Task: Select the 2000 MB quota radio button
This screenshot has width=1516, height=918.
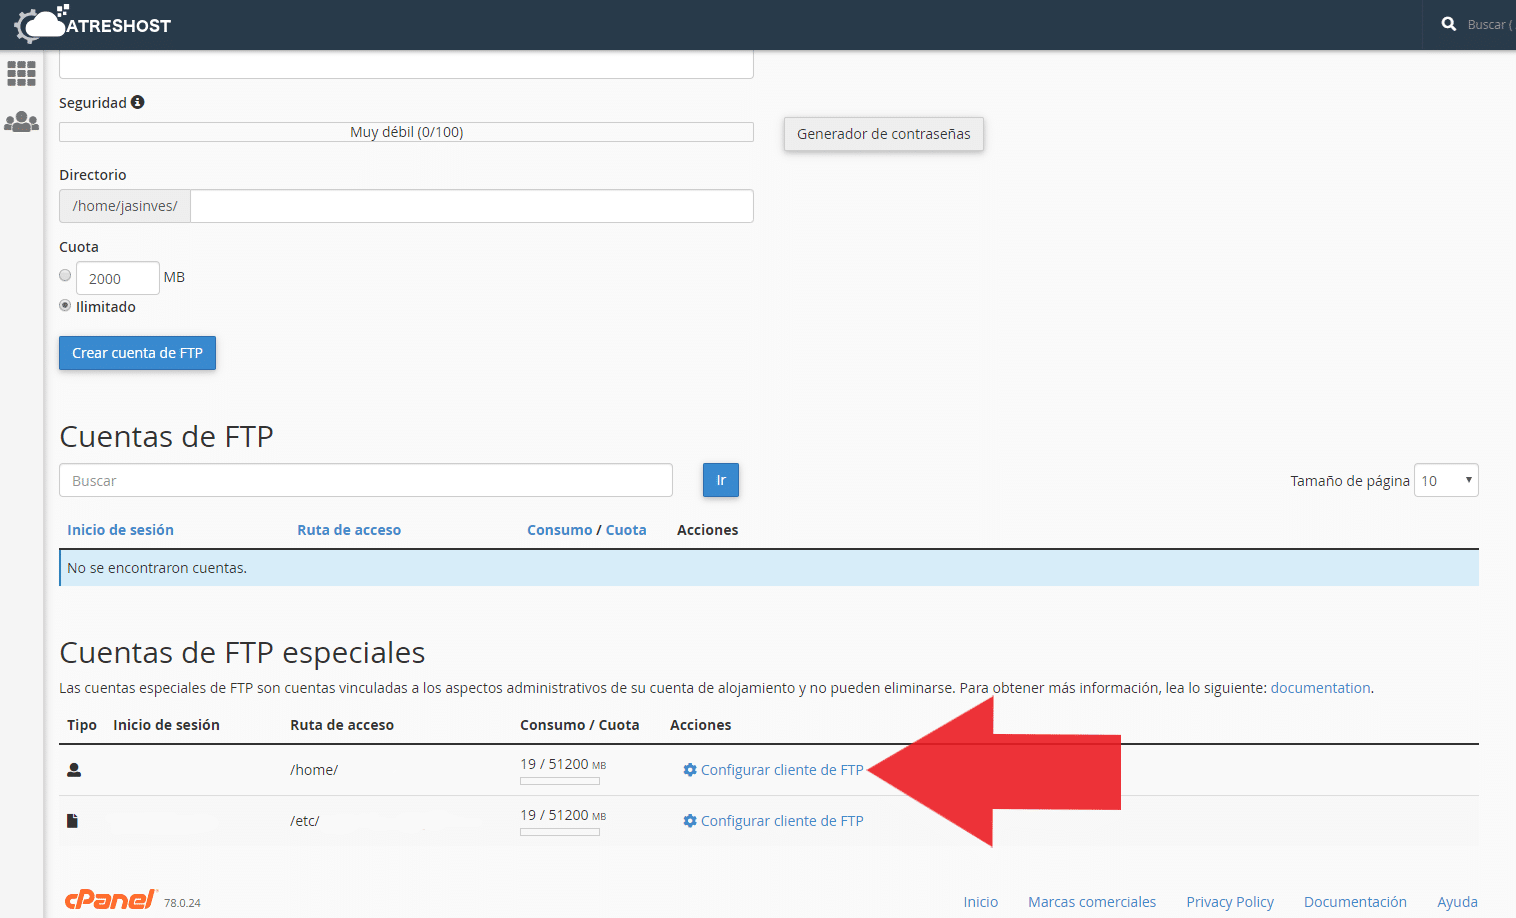Action: (65, 274)
